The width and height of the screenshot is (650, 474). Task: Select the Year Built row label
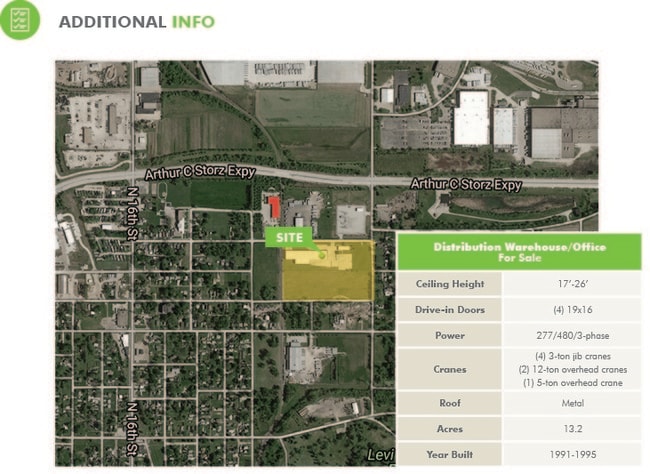[x=449, y=453]
